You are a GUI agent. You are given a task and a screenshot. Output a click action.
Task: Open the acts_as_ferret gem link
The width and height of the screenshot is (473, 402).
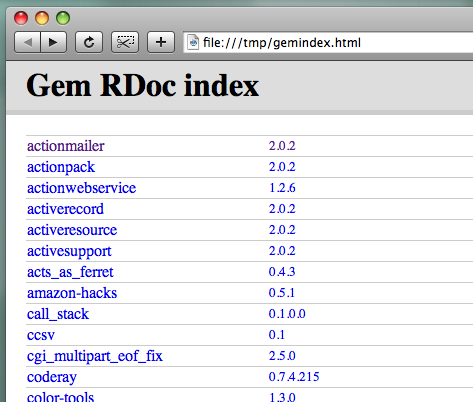click(70, 272)
